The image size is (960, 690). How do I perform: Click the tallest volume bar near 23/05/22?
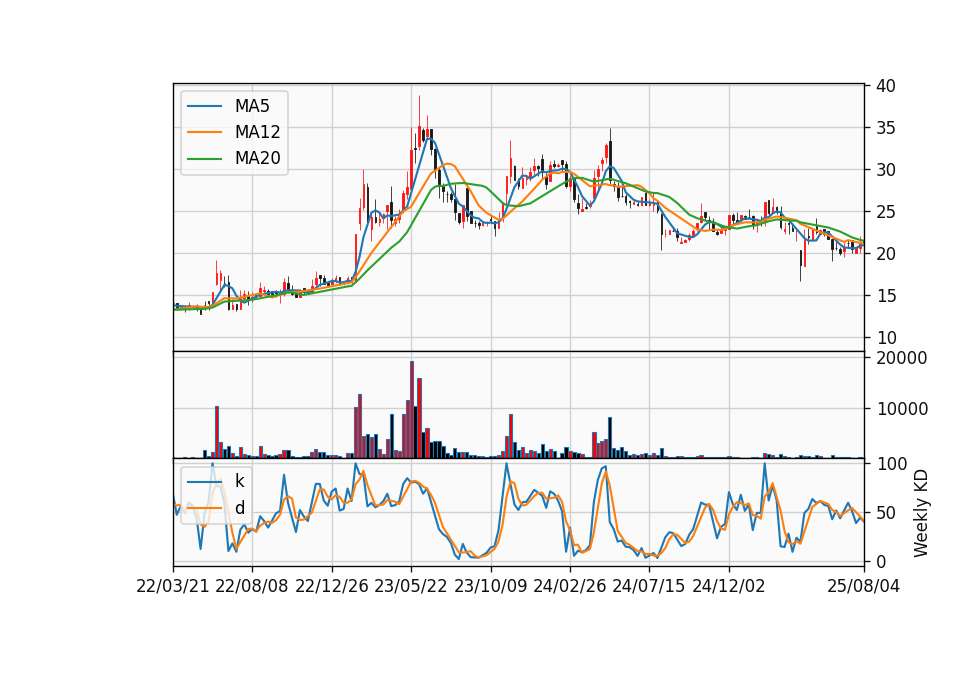[x=412, y=410]
